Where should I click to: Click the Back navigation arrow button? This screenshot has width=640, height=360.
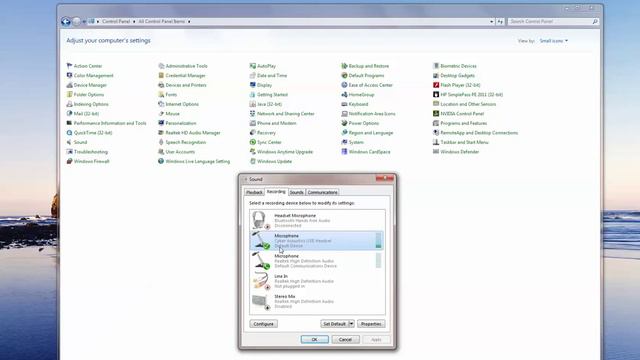[x=66, y=21]
